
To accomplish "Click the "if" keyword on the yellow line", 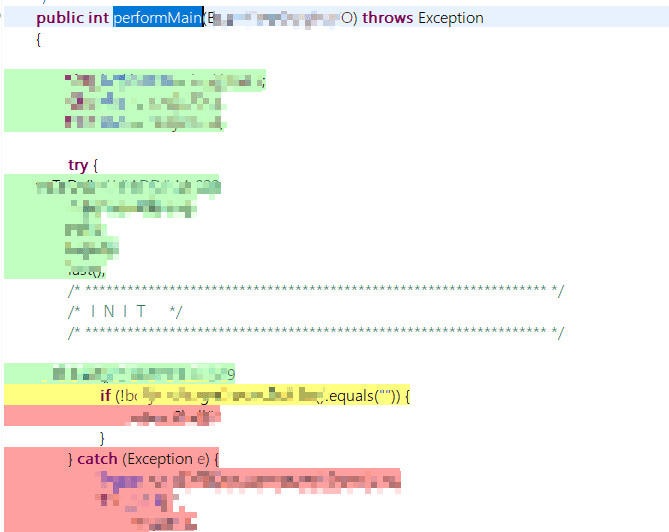I will (x=105, y=396).
